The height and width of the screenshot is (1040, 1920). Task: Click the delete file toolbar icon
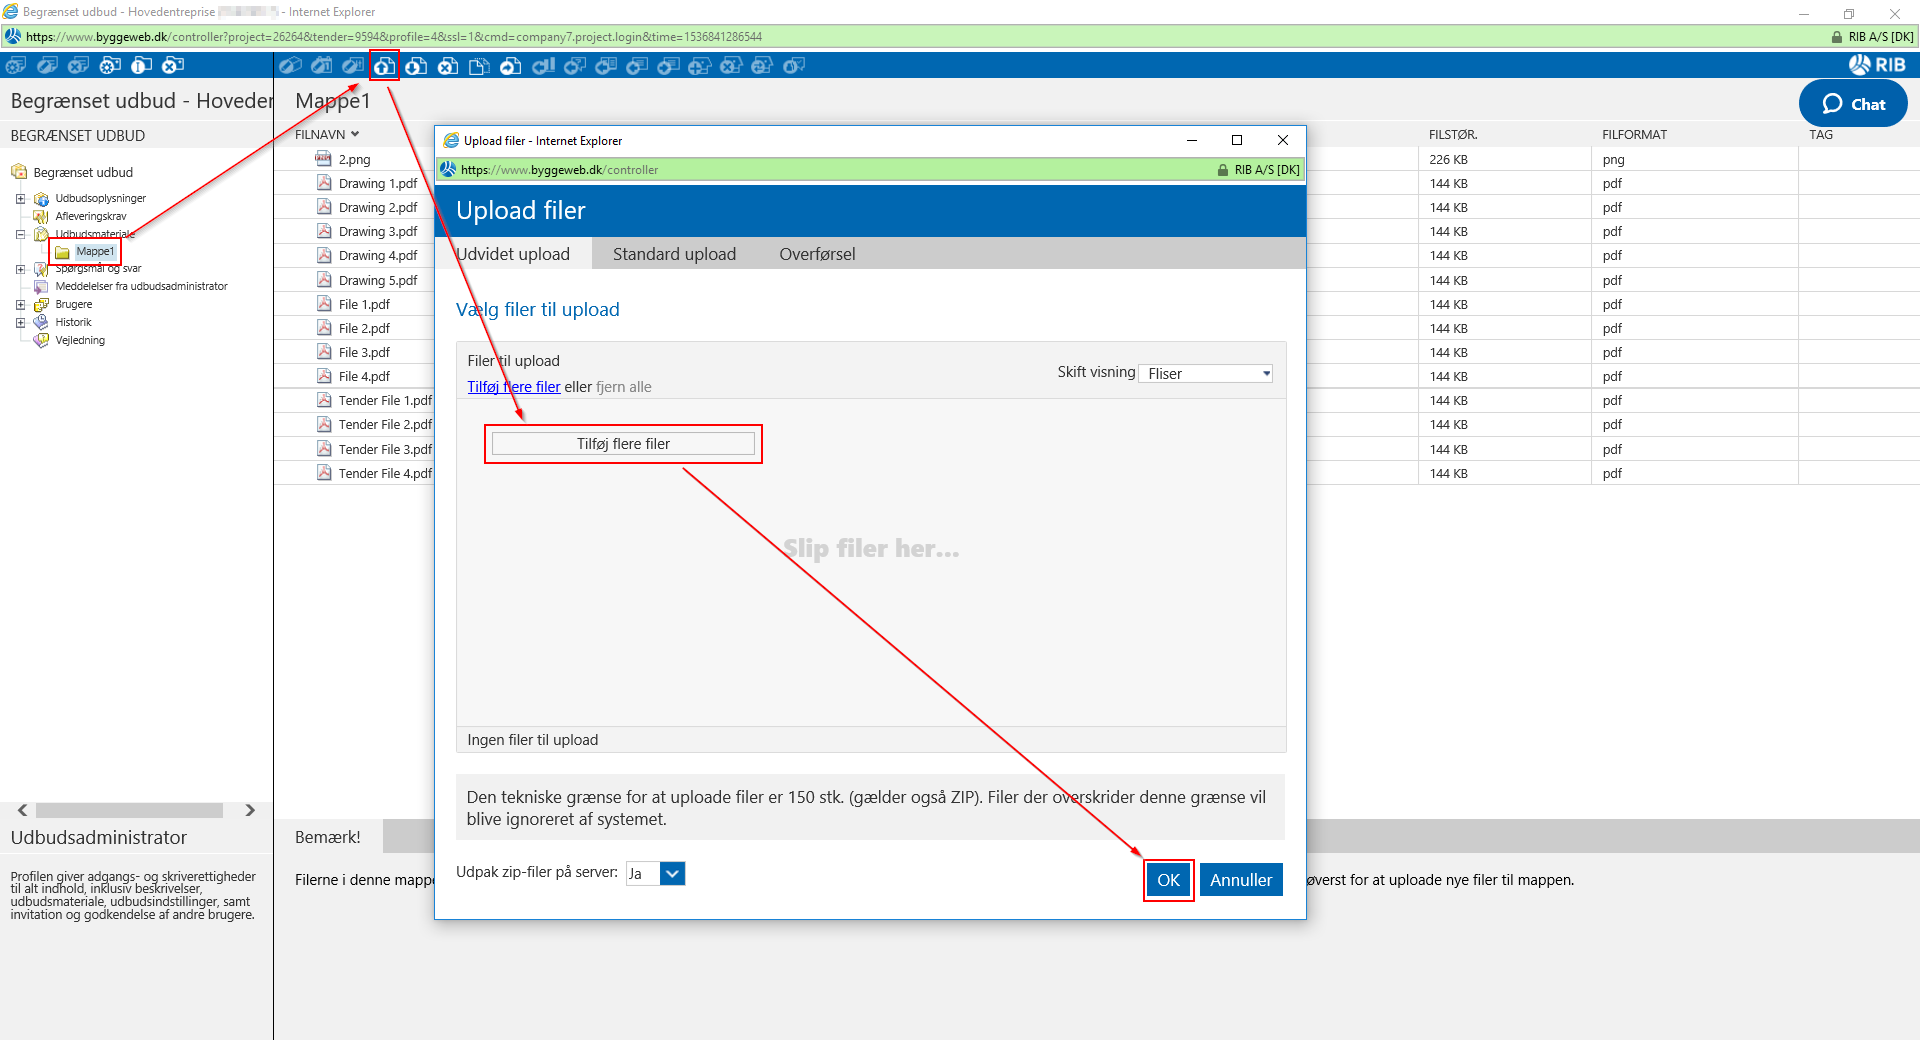pyautogui.click(x=448, y=66)
